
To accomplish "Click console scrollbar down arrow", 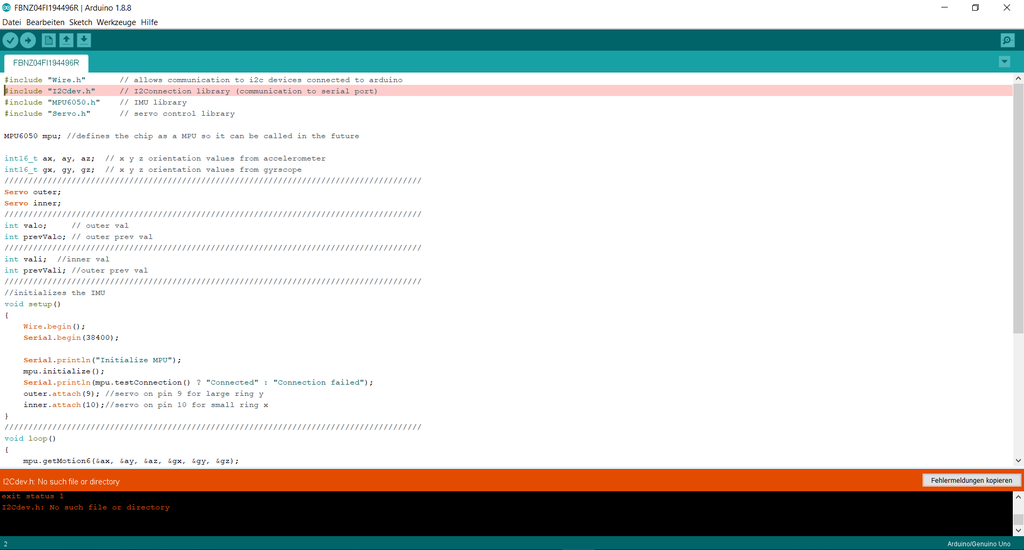I will tap(1018, 530).
